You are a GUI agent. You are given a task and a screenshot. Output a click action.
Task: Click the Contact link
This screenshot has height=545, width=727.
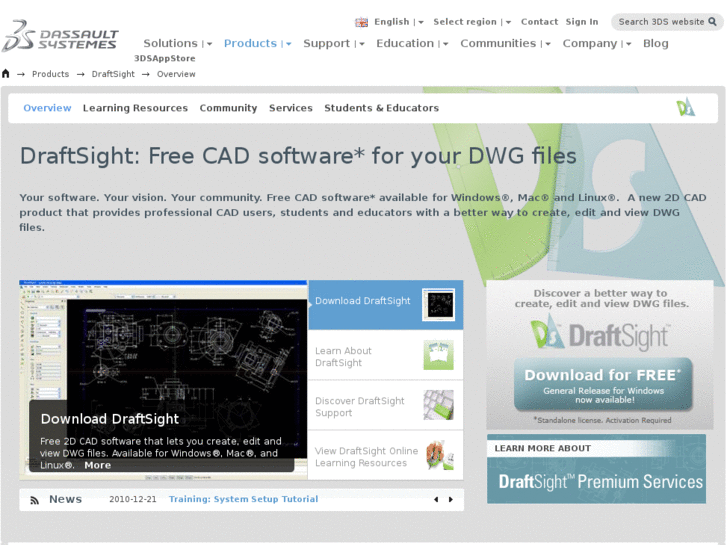pyautogui.click(x=539, y=22)
